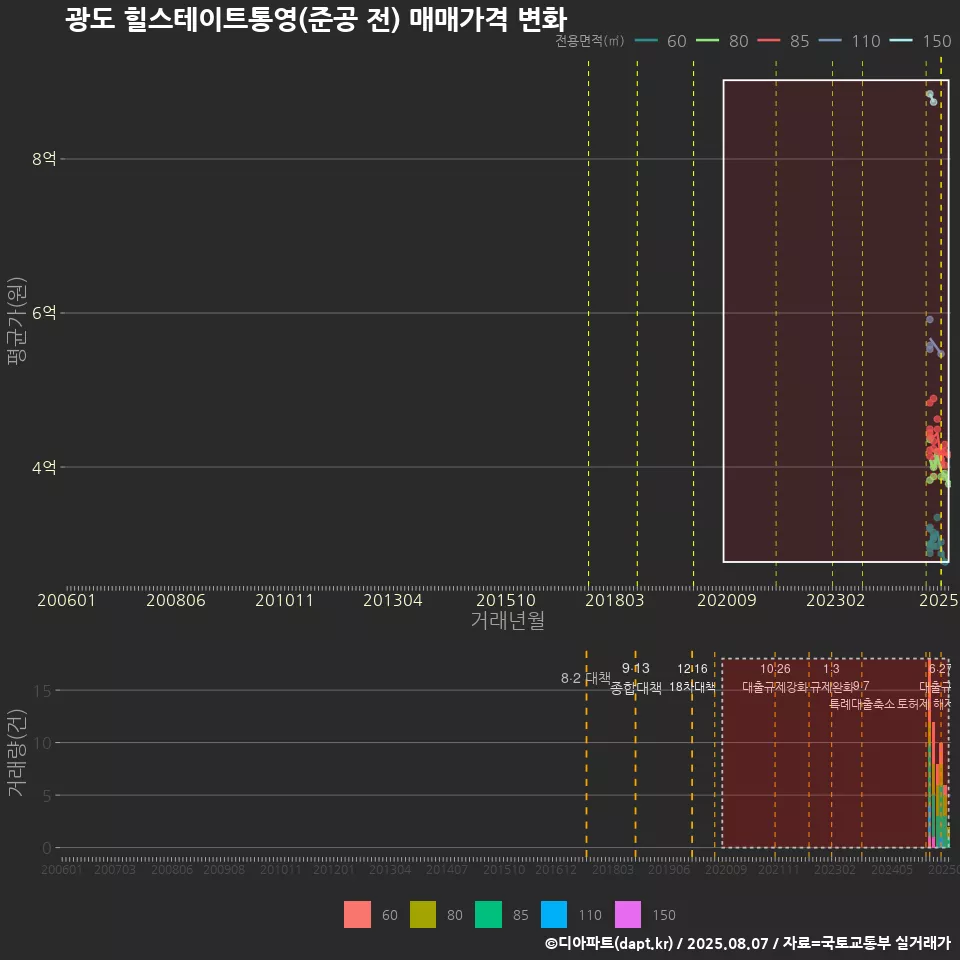Click '201906' on the volume chart x-axis

pyautogui.click(x=669, y=869)
